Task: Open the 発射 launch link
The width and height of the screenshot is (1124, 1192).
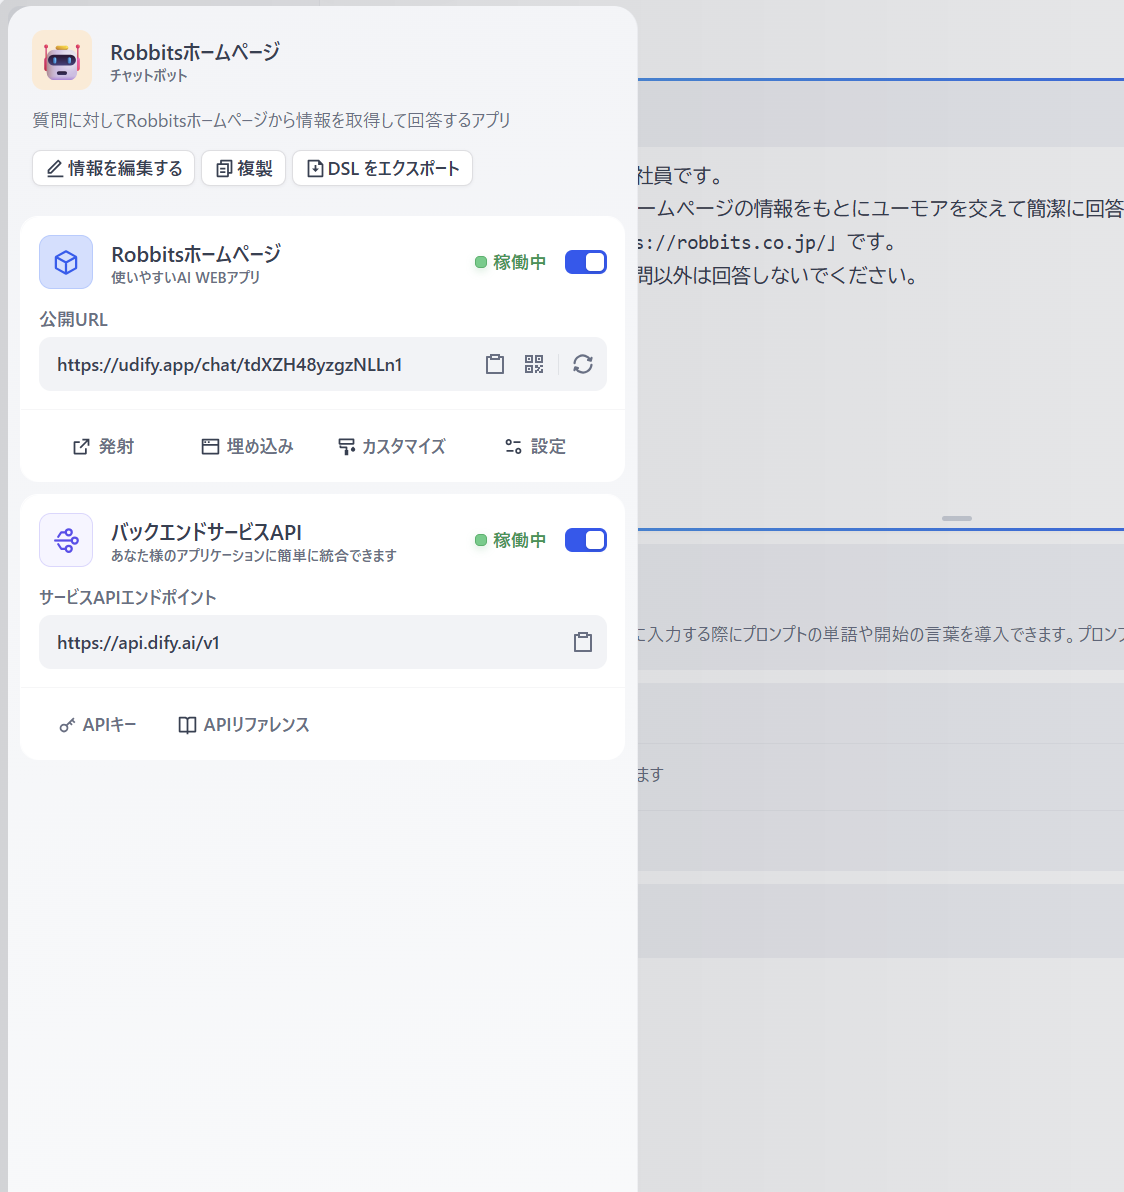Action: (103, 446)
